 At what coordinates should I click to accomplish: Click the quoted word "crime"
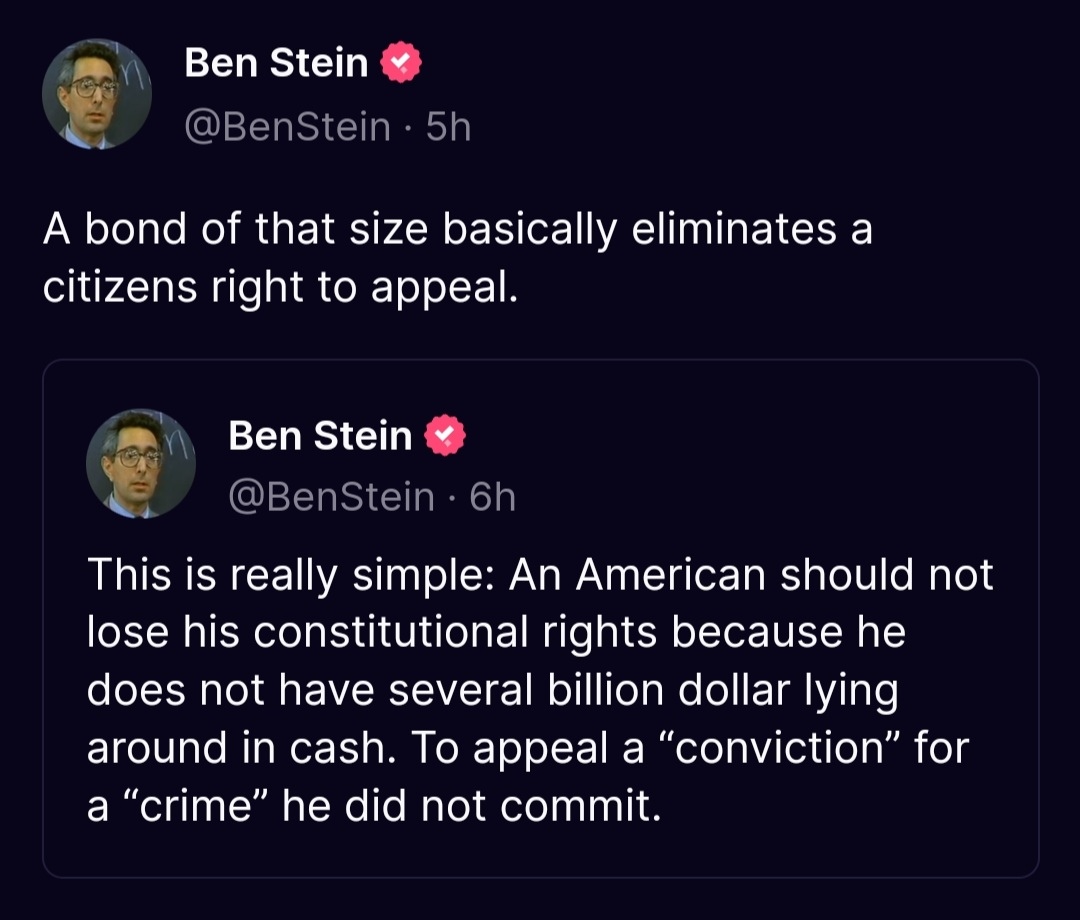coord(196,806)
